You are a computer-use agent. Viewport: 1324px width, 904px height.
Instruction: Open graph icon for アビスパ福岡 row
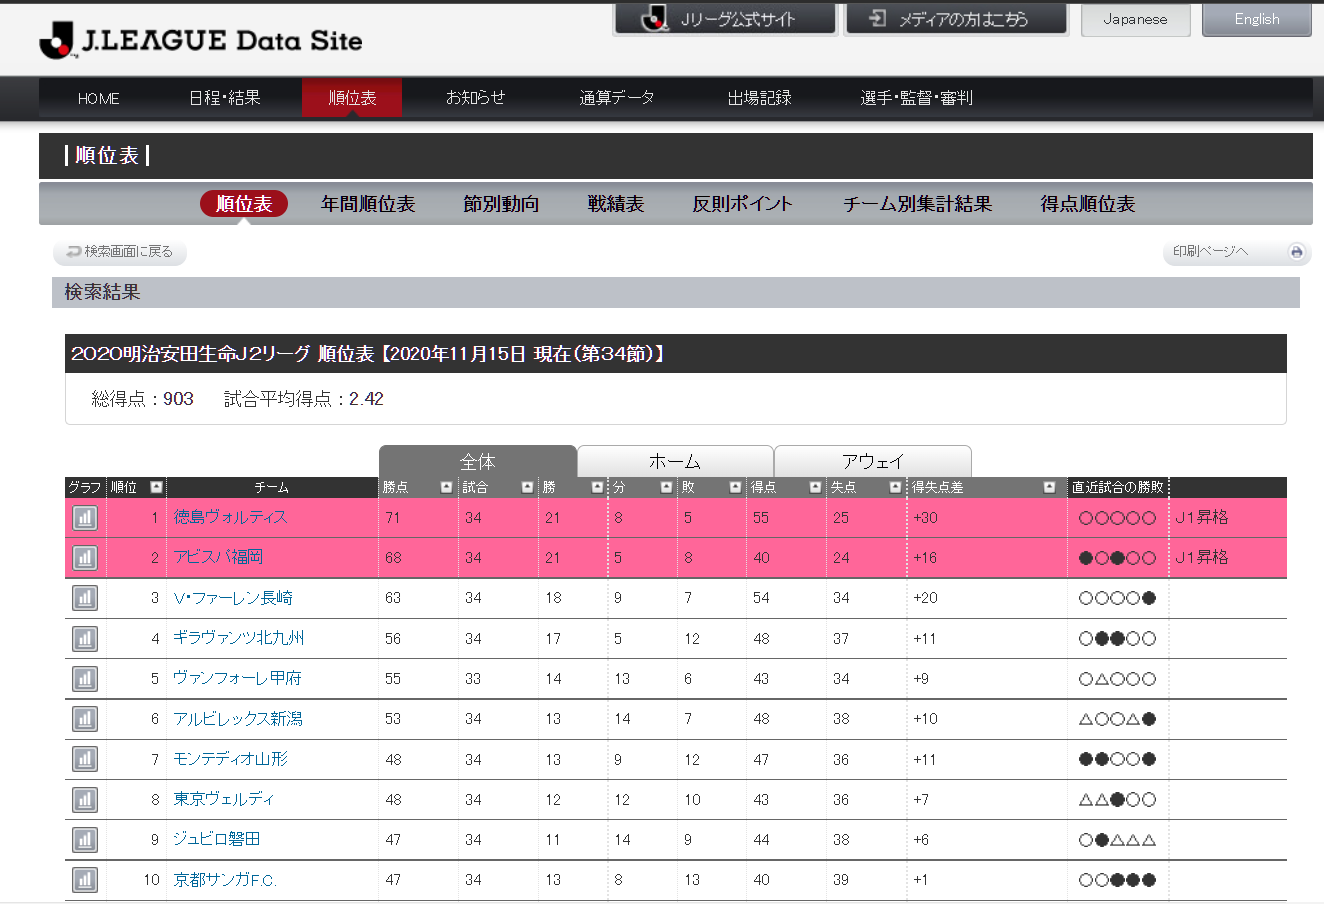[x=85, y=558]
